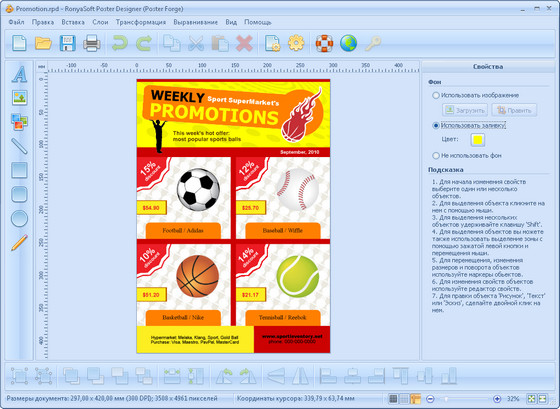The height and width of the screenshot is (409, 560).
Task: Click the basketball image on poster
Action: click(x=198, y=276)
